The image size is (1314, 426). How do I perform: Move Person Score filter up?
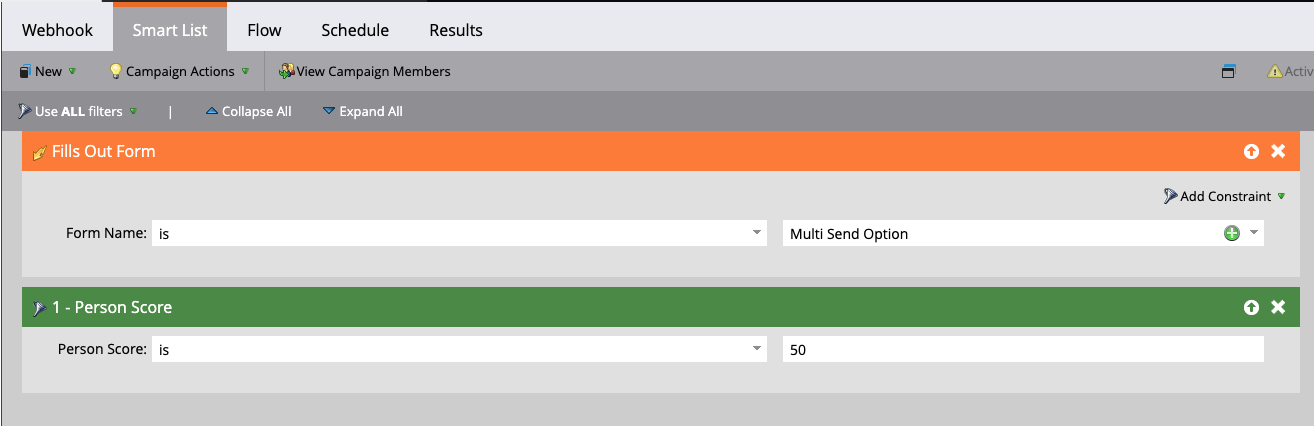pos(1251,307)
